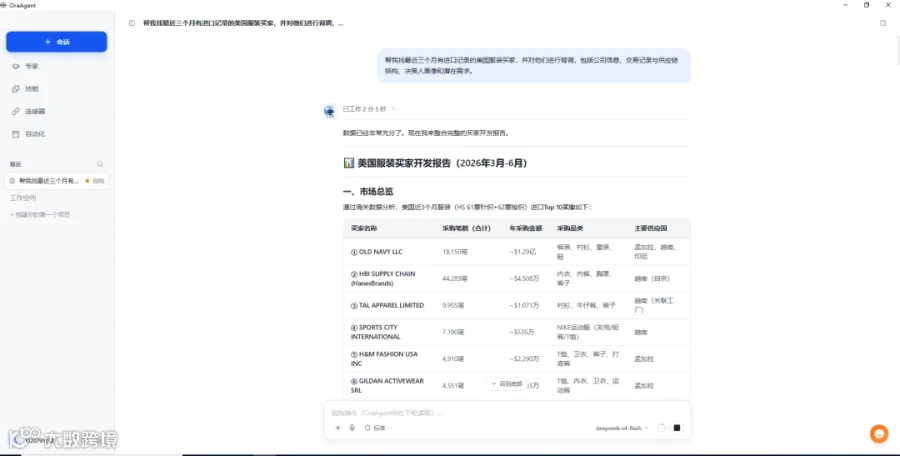Click the microphone voice input icon
This screenshot has width=900, height=456.
(x=352, y=428)
